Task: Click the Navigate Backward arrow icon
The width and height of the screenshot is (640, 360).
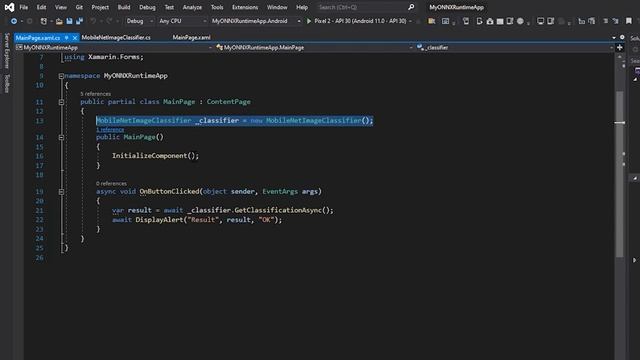Action: [x=14, y=21]
